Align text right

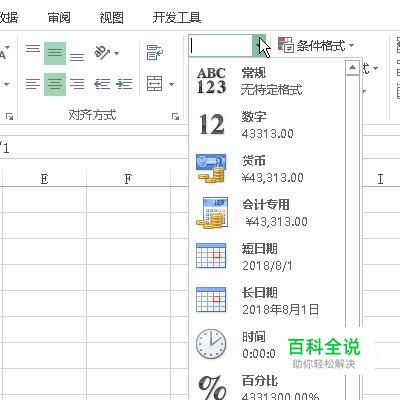[77, 84]
